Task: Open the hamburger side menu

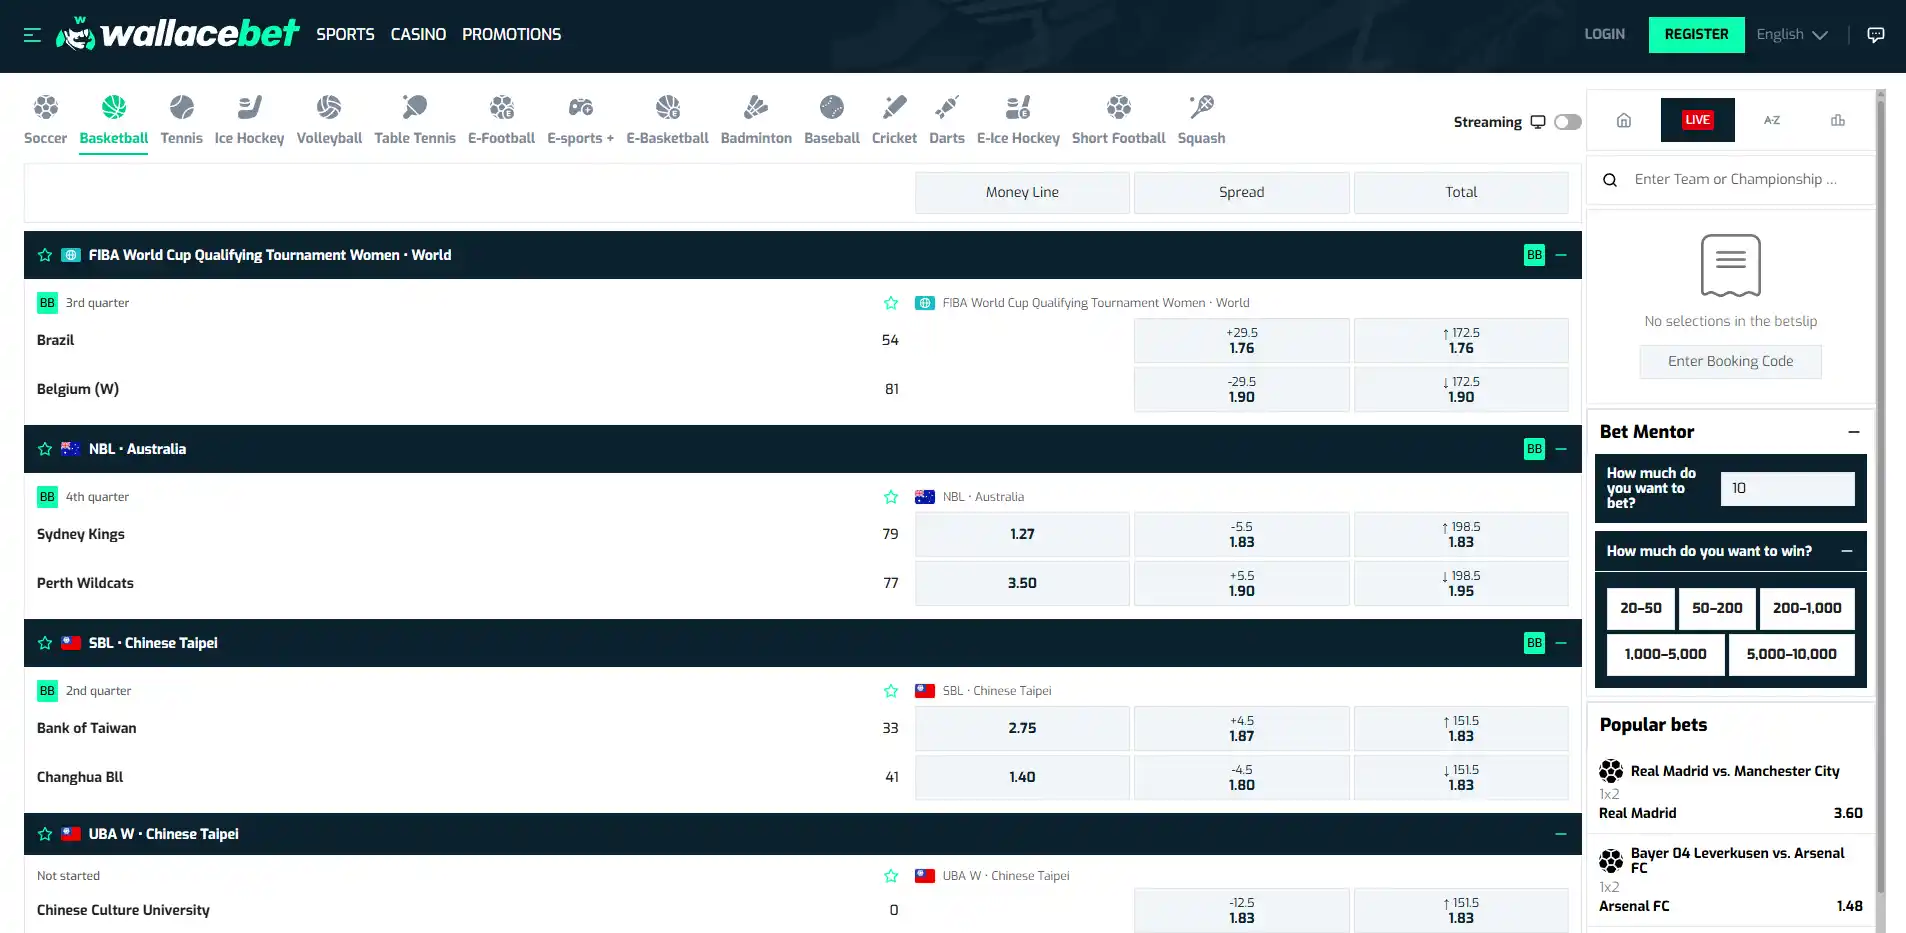Action: pos(32,35)
